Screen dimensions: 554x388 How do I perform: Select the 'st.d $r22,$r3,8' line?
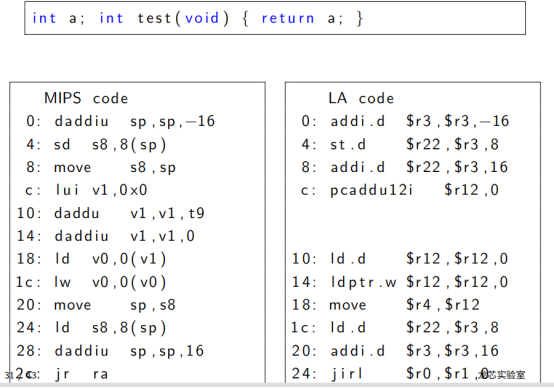click(x=400, y=145)
